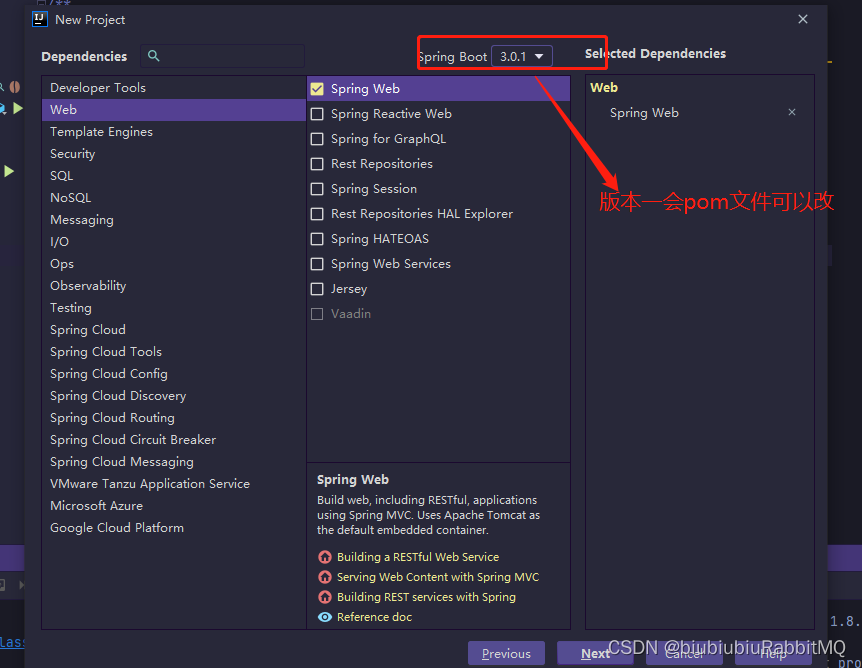Image resolution: width=862 pixels, height=668 pixels.
Task: Click the home icon beside Building REST services
Action: click(325, 597)
